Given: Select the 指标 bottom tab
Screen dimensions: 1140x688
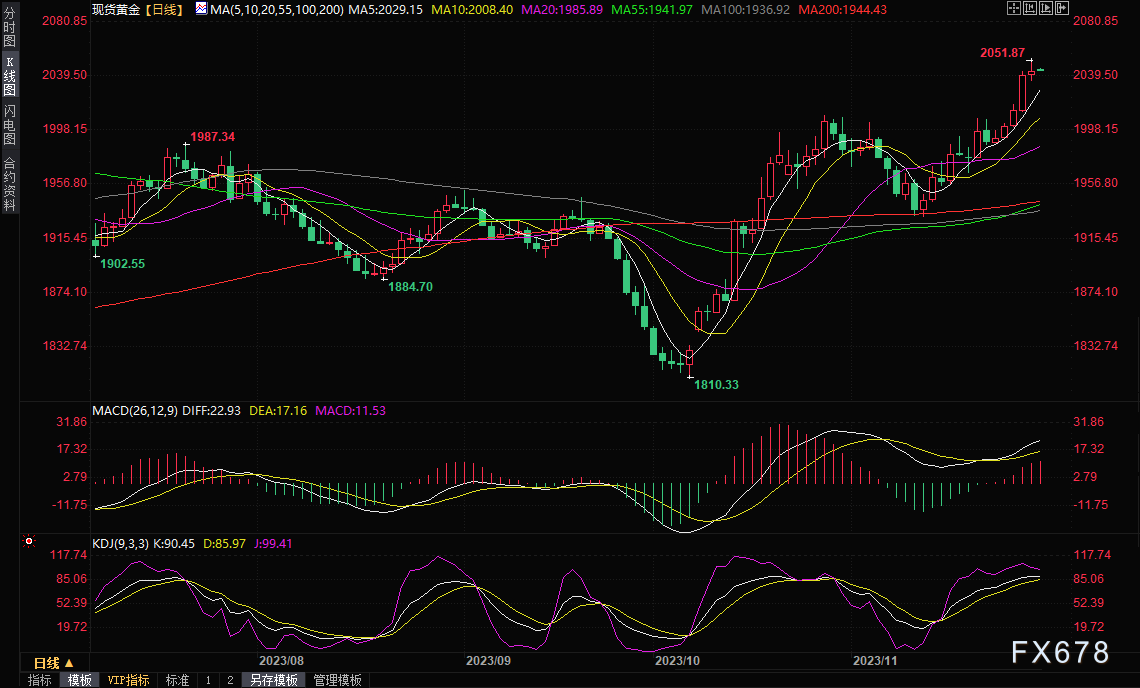Looking at the screenshot, I should pos(40,680).
